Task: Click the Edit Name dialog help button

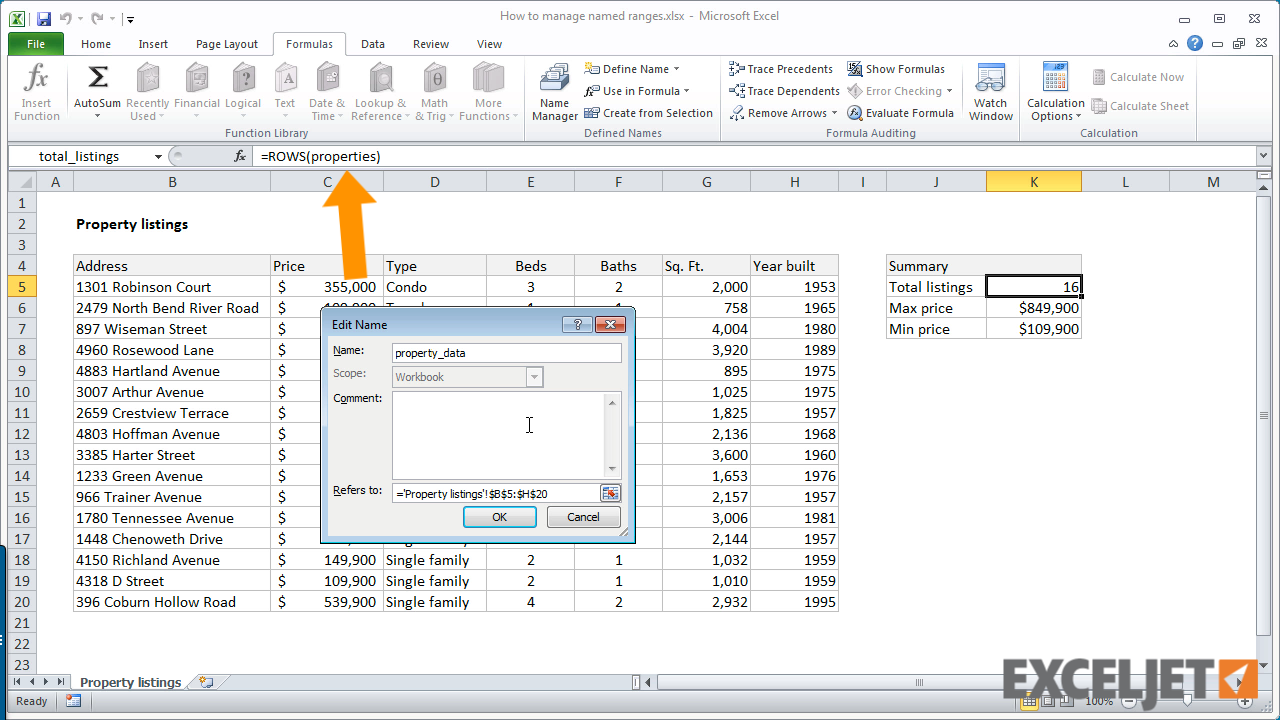Action: 577,324
